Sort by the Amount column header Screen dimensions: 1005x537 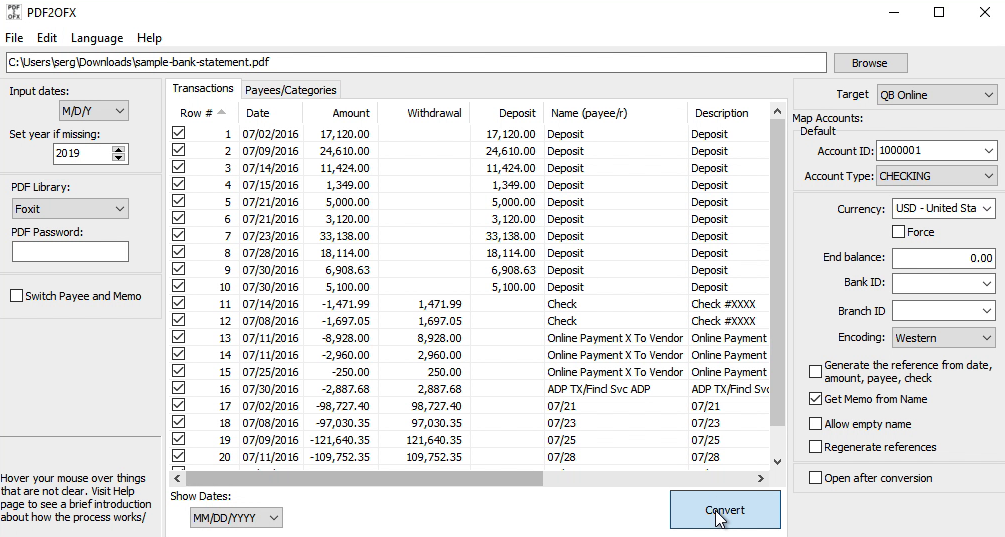340,113
